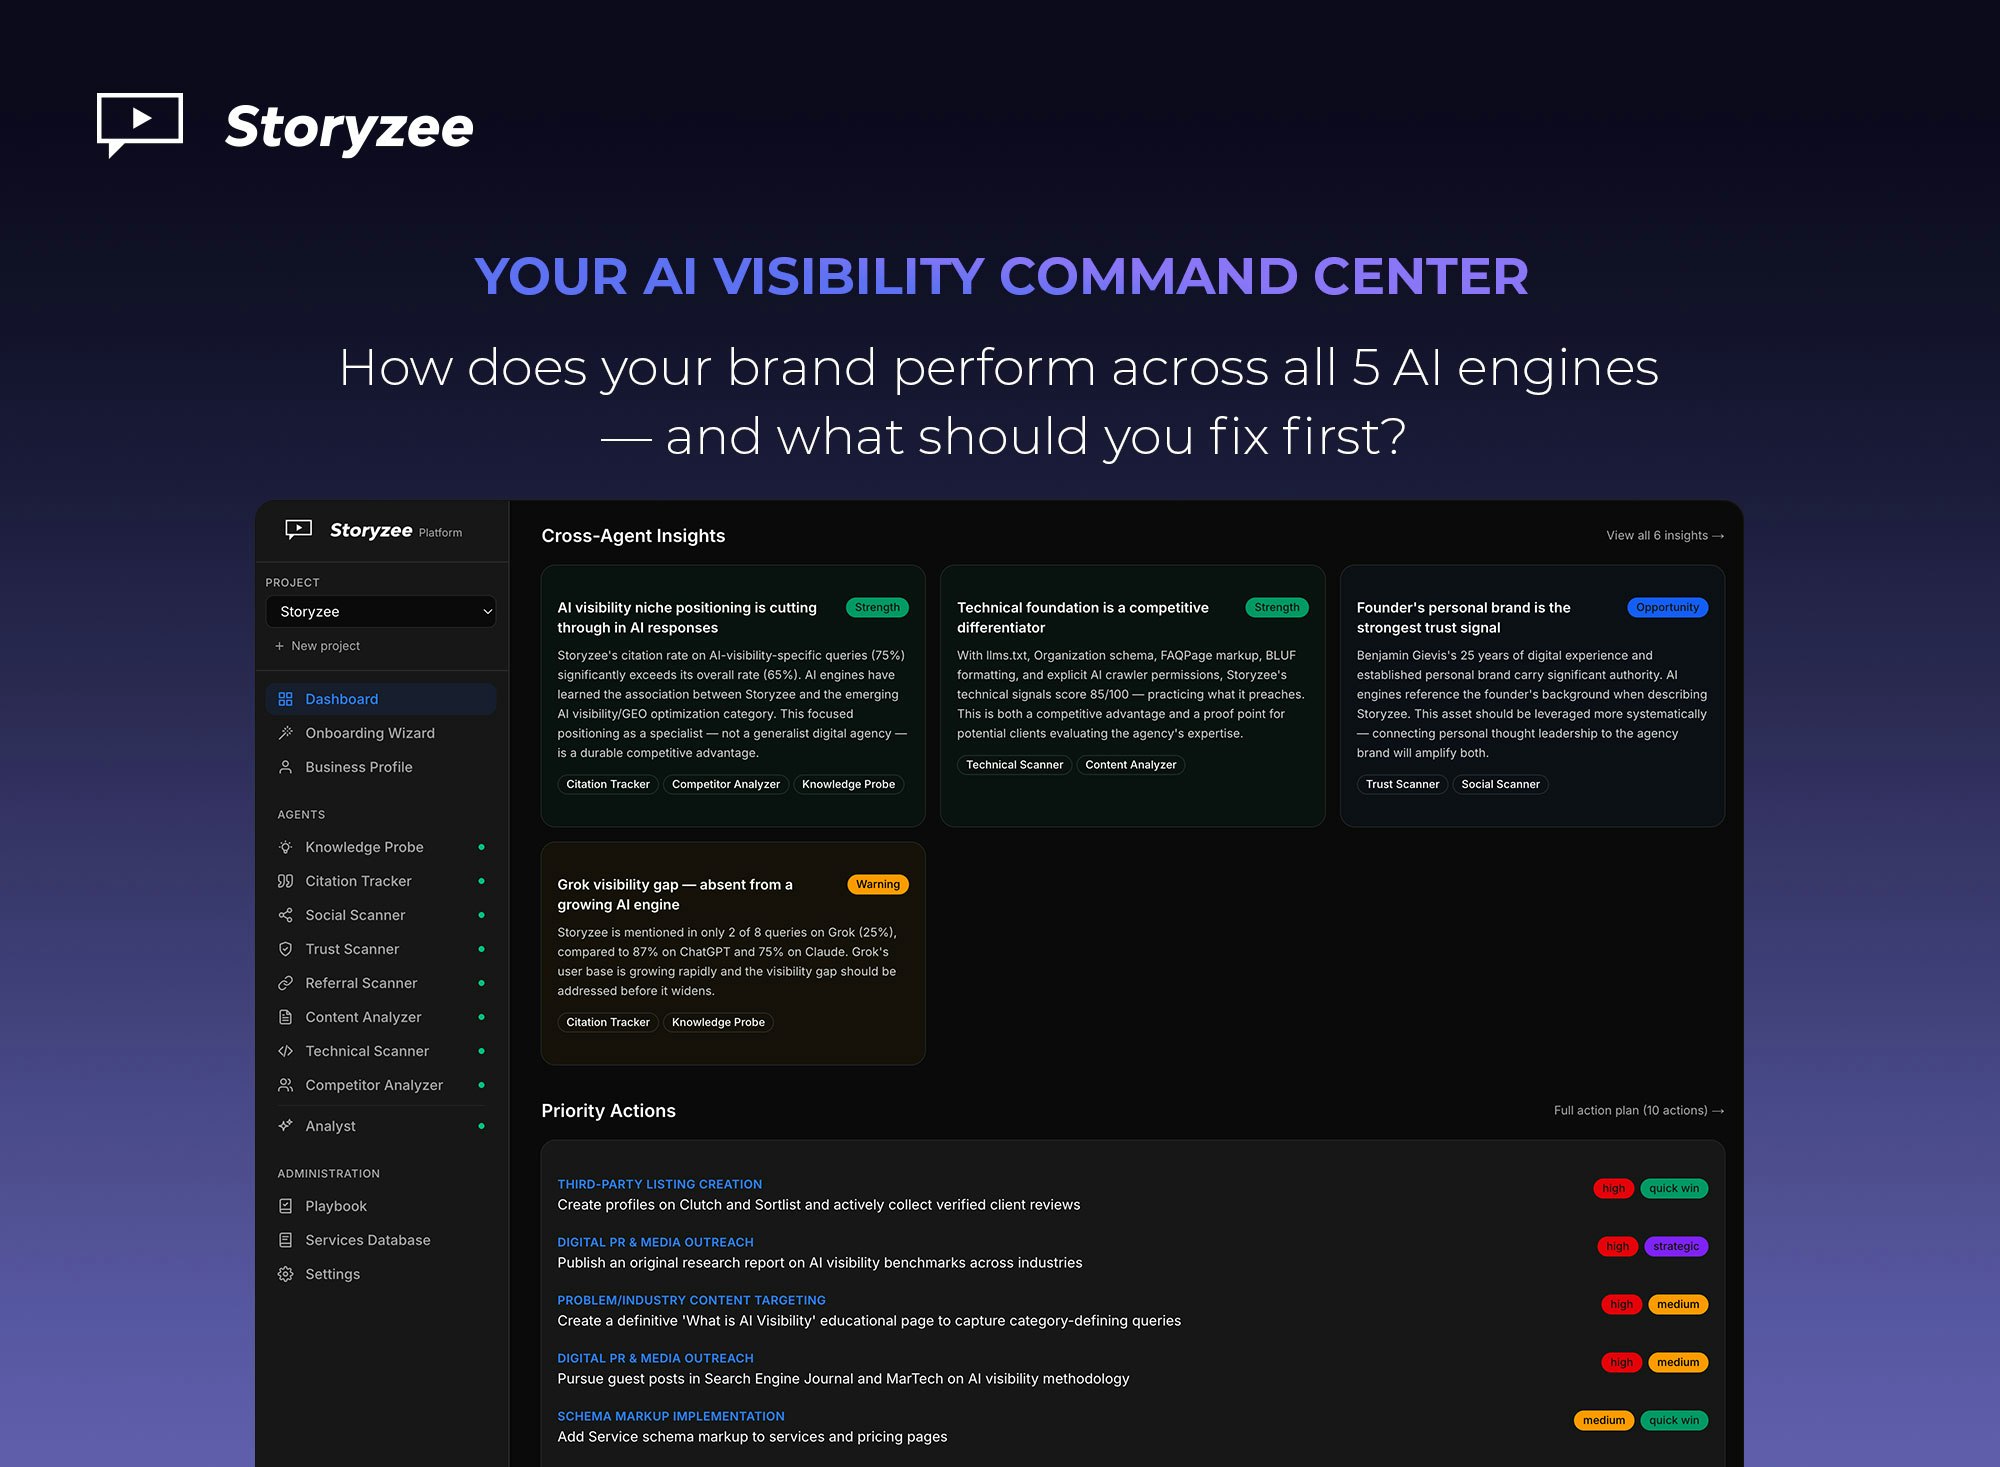Click the Citation Tracker tag on Grok insight
The width and height of the screenshot is (2000, 1467).
(607, 1022)
